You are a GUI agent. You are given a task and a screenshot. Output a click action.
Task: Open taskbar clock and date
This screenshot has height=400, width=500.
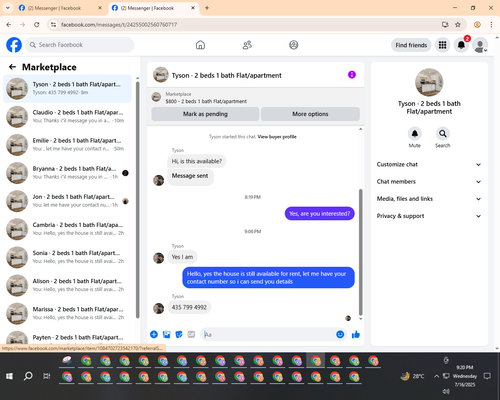pyautogui.click(x=465, y=376)
